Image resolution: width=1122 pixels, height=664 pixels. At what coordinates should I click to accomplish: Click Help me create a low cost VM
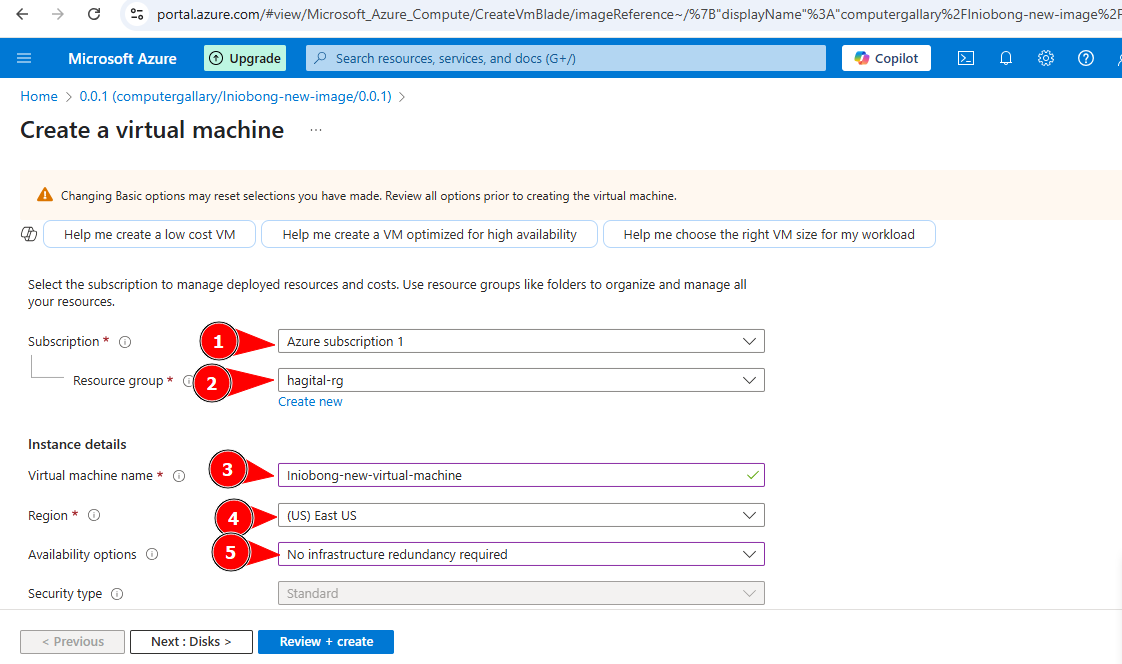[150, 234]
